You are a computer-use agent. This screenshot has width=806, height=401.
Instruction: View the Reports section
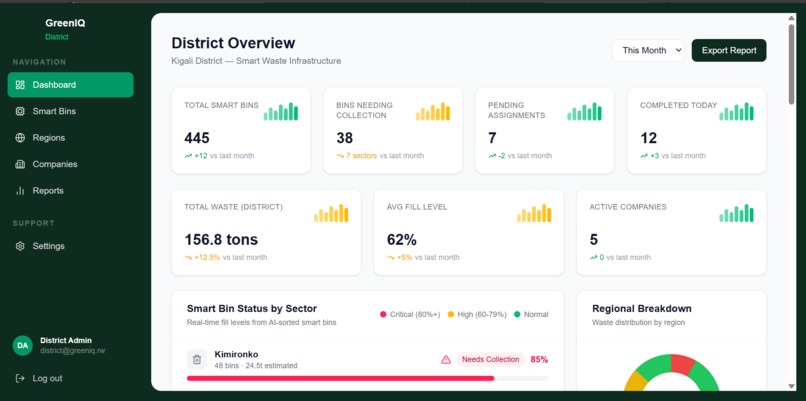click(70, 191)
